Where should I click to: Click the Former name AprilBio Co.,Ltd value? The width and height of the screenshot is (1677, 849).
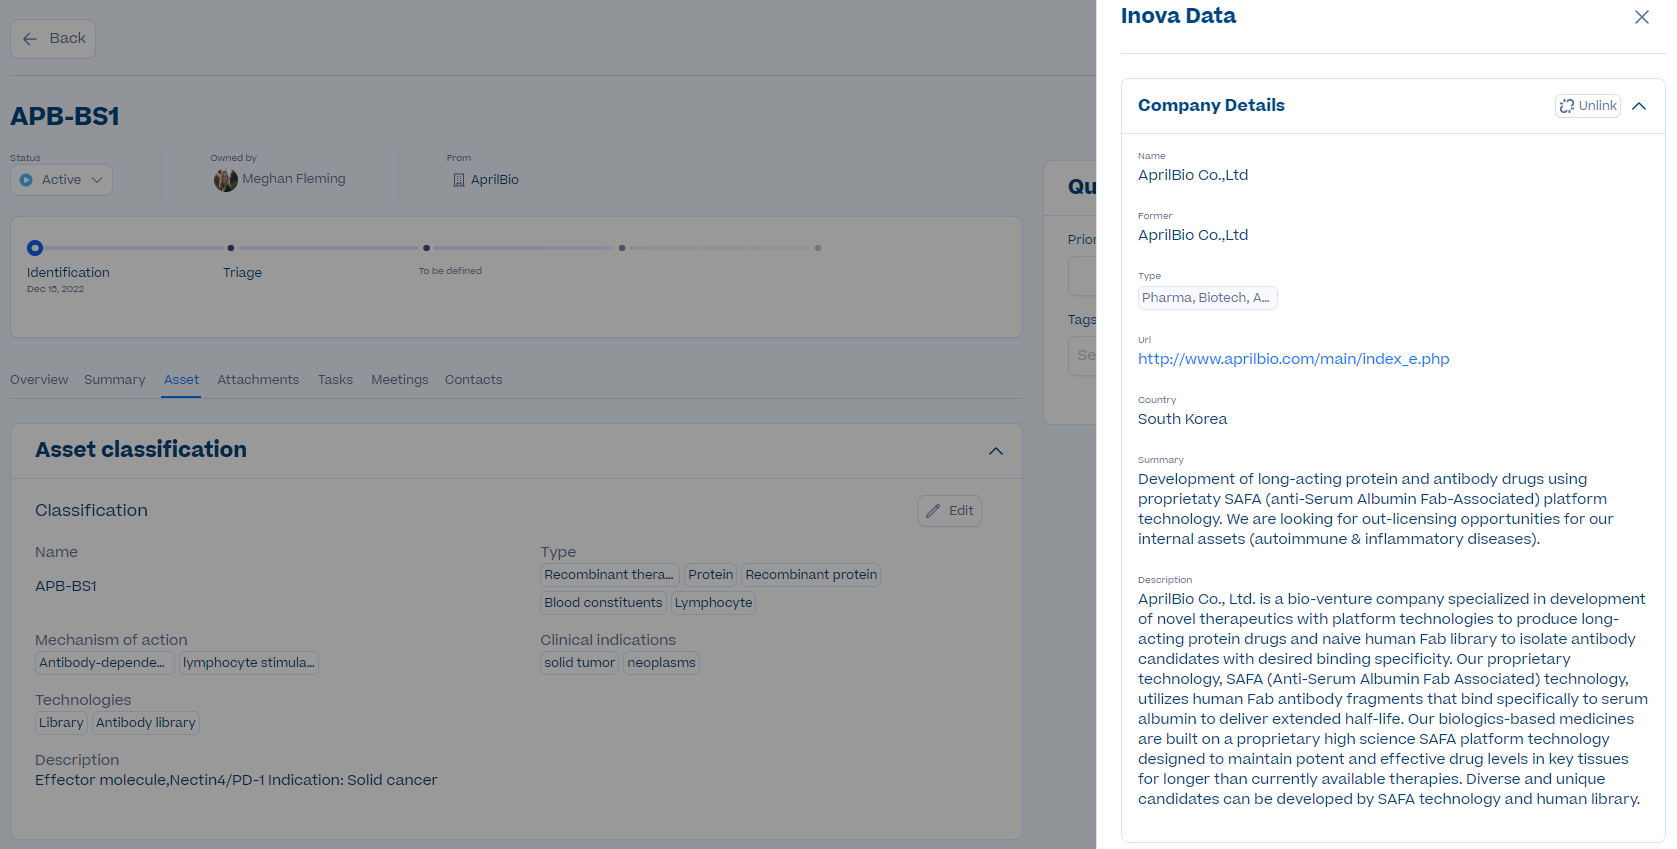click(x=1193, y=235)
